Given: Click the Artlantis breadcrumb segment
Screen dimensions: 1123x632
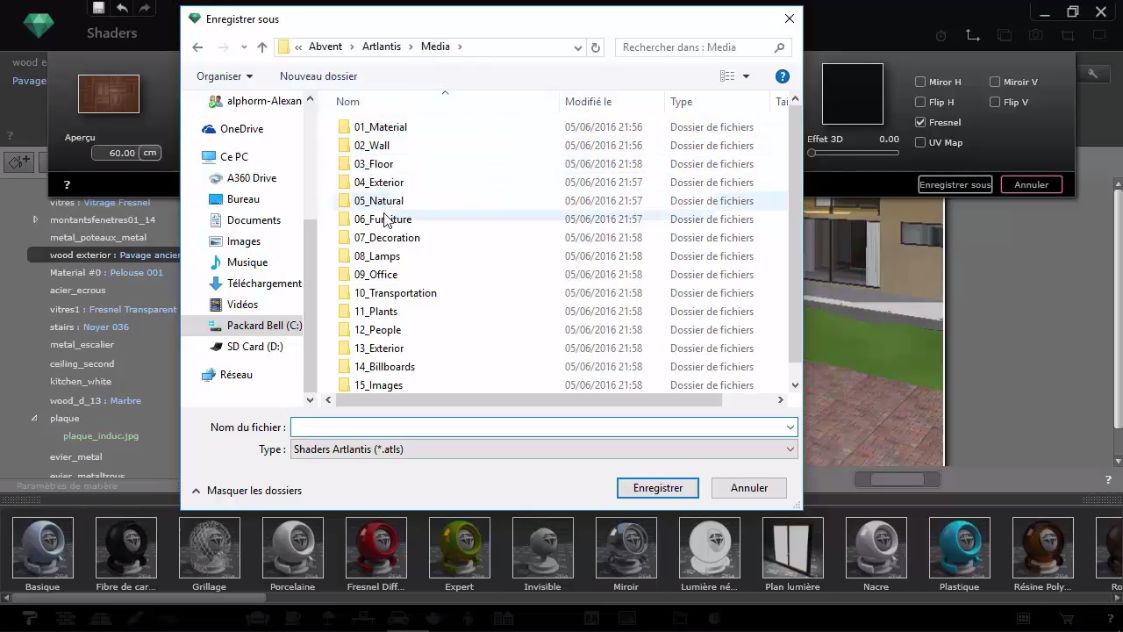Looking at the screenshot, I should click(x=381, y=47).
